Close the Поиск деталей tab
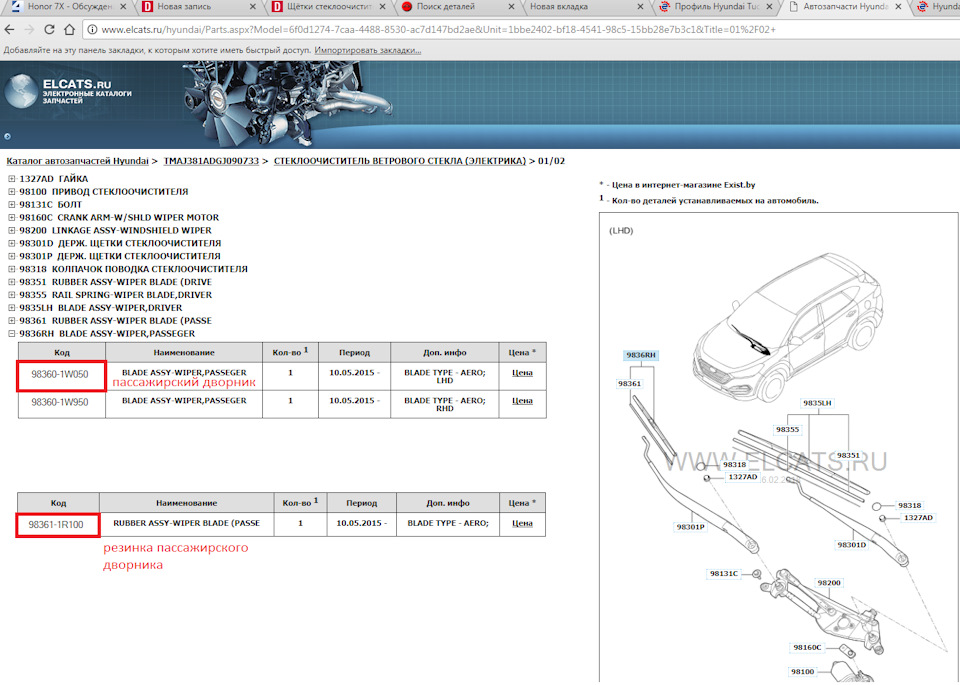The width and height of the screenshot is (960, 685). pos(511,7)
